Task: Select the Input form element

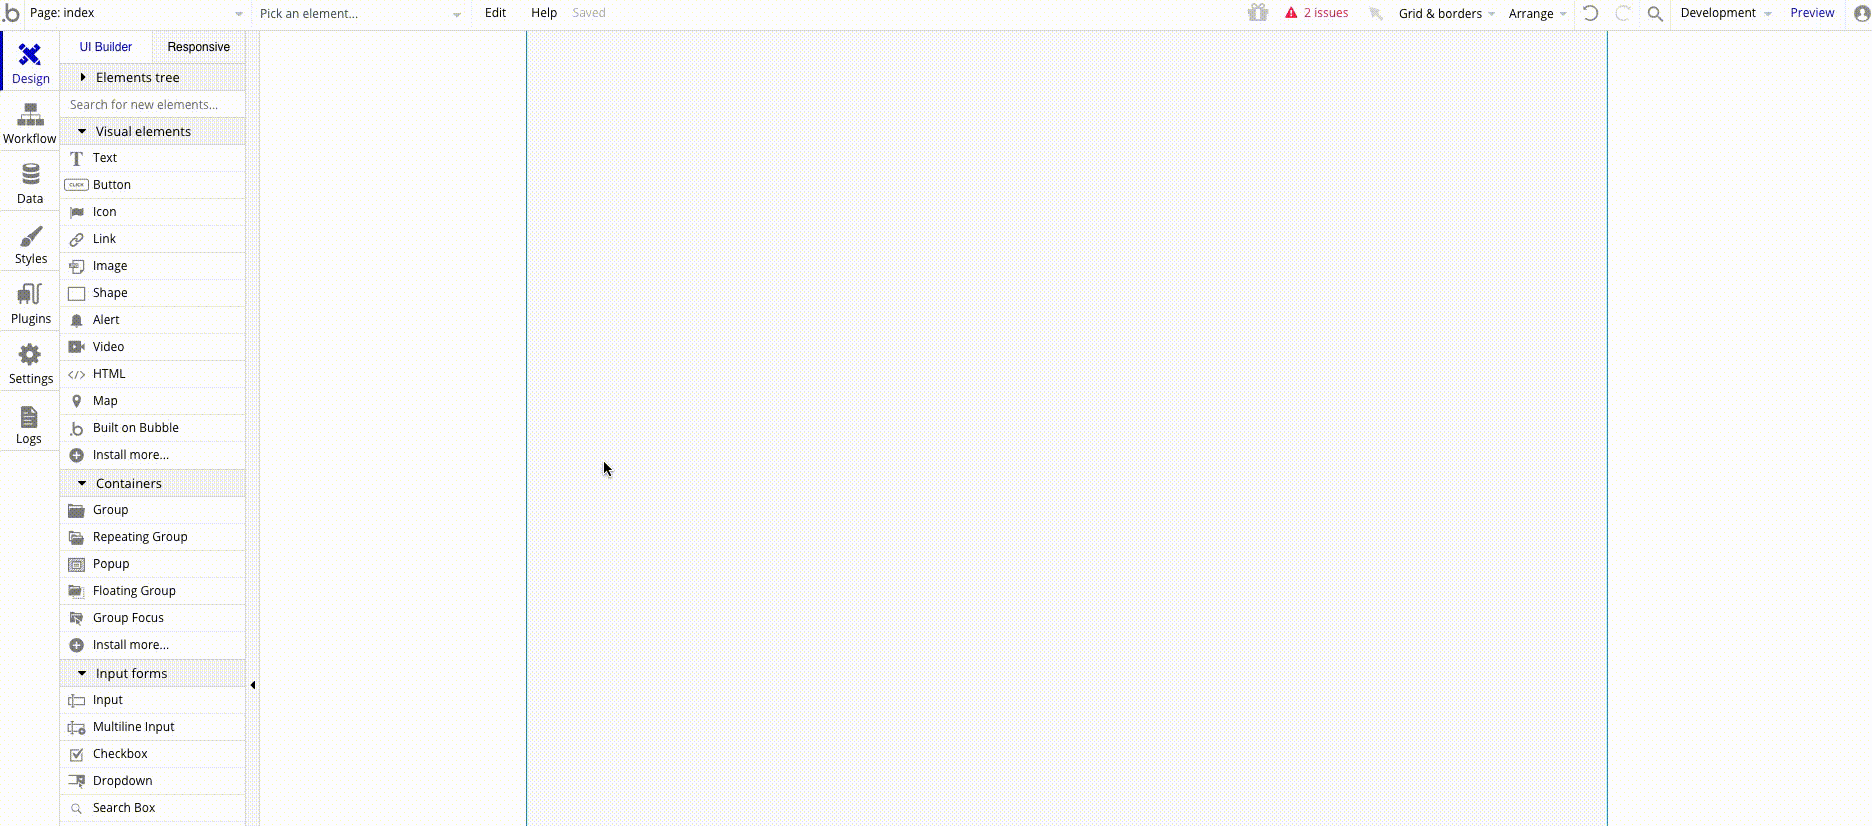Action: coord(153,700)
